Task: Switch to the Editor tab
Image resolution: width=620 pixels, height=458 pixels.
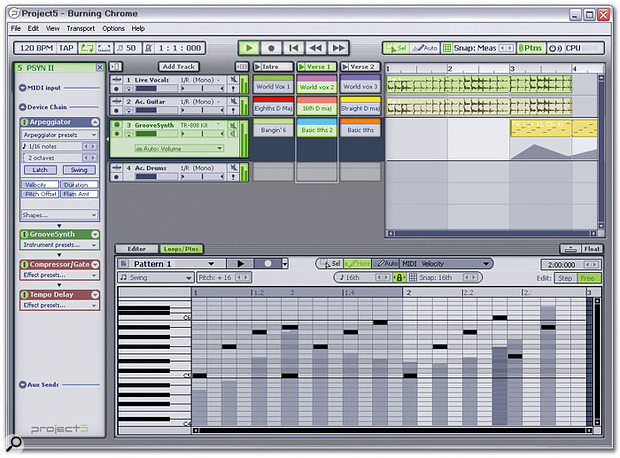Action: [x=136, y=249]
